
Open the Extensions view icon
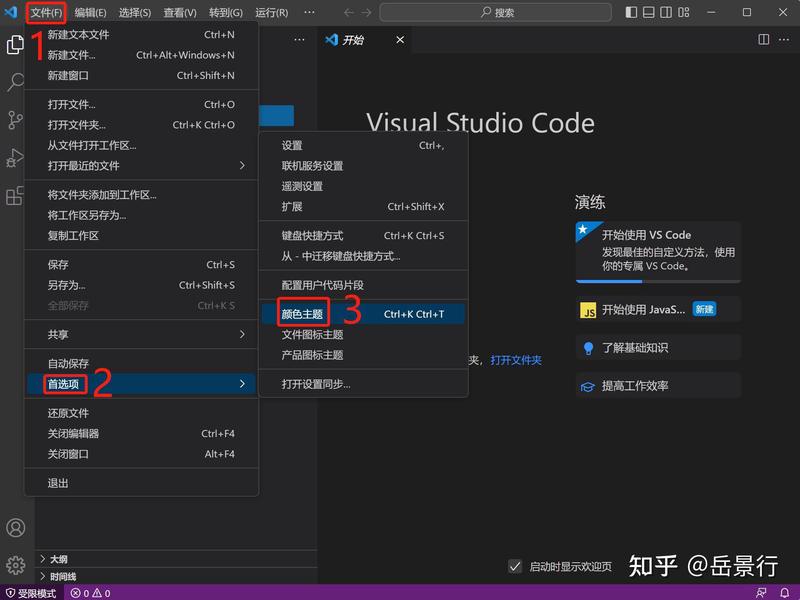tap(15, 195)
